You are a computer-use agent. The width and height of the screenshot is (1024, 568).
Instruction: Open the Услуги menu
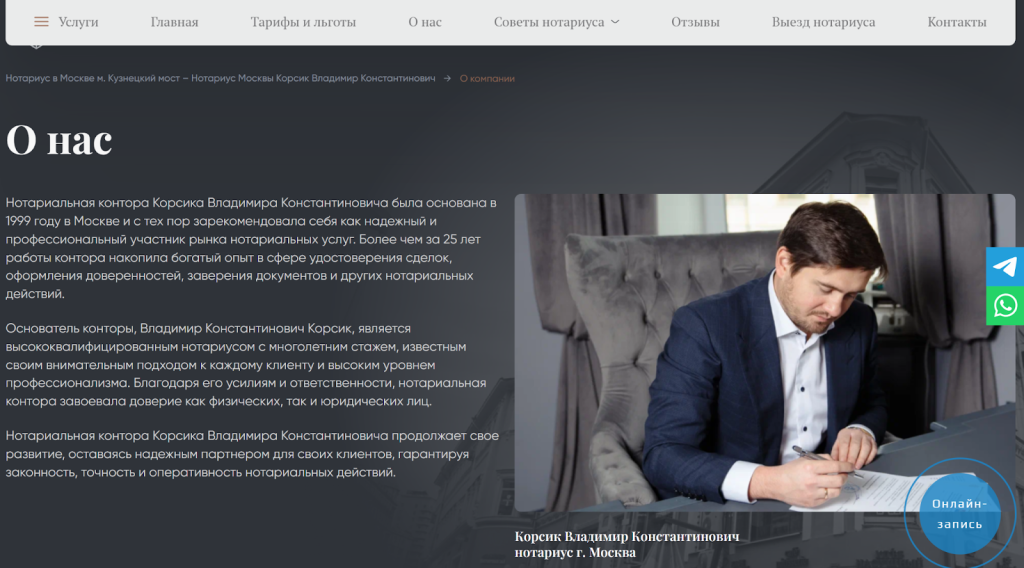coord(78,22)
